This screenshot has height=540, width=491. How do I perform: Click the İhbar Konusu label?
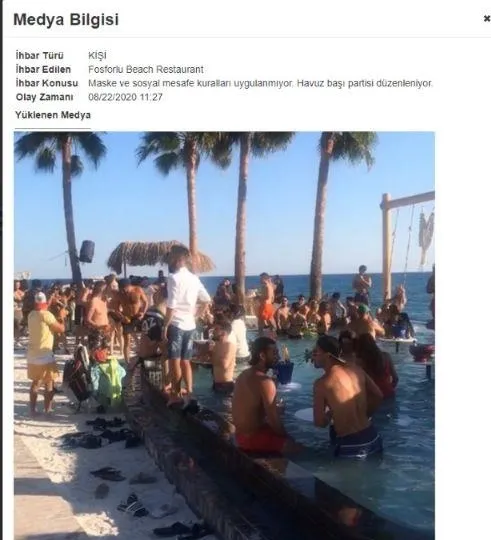[47, 83]
